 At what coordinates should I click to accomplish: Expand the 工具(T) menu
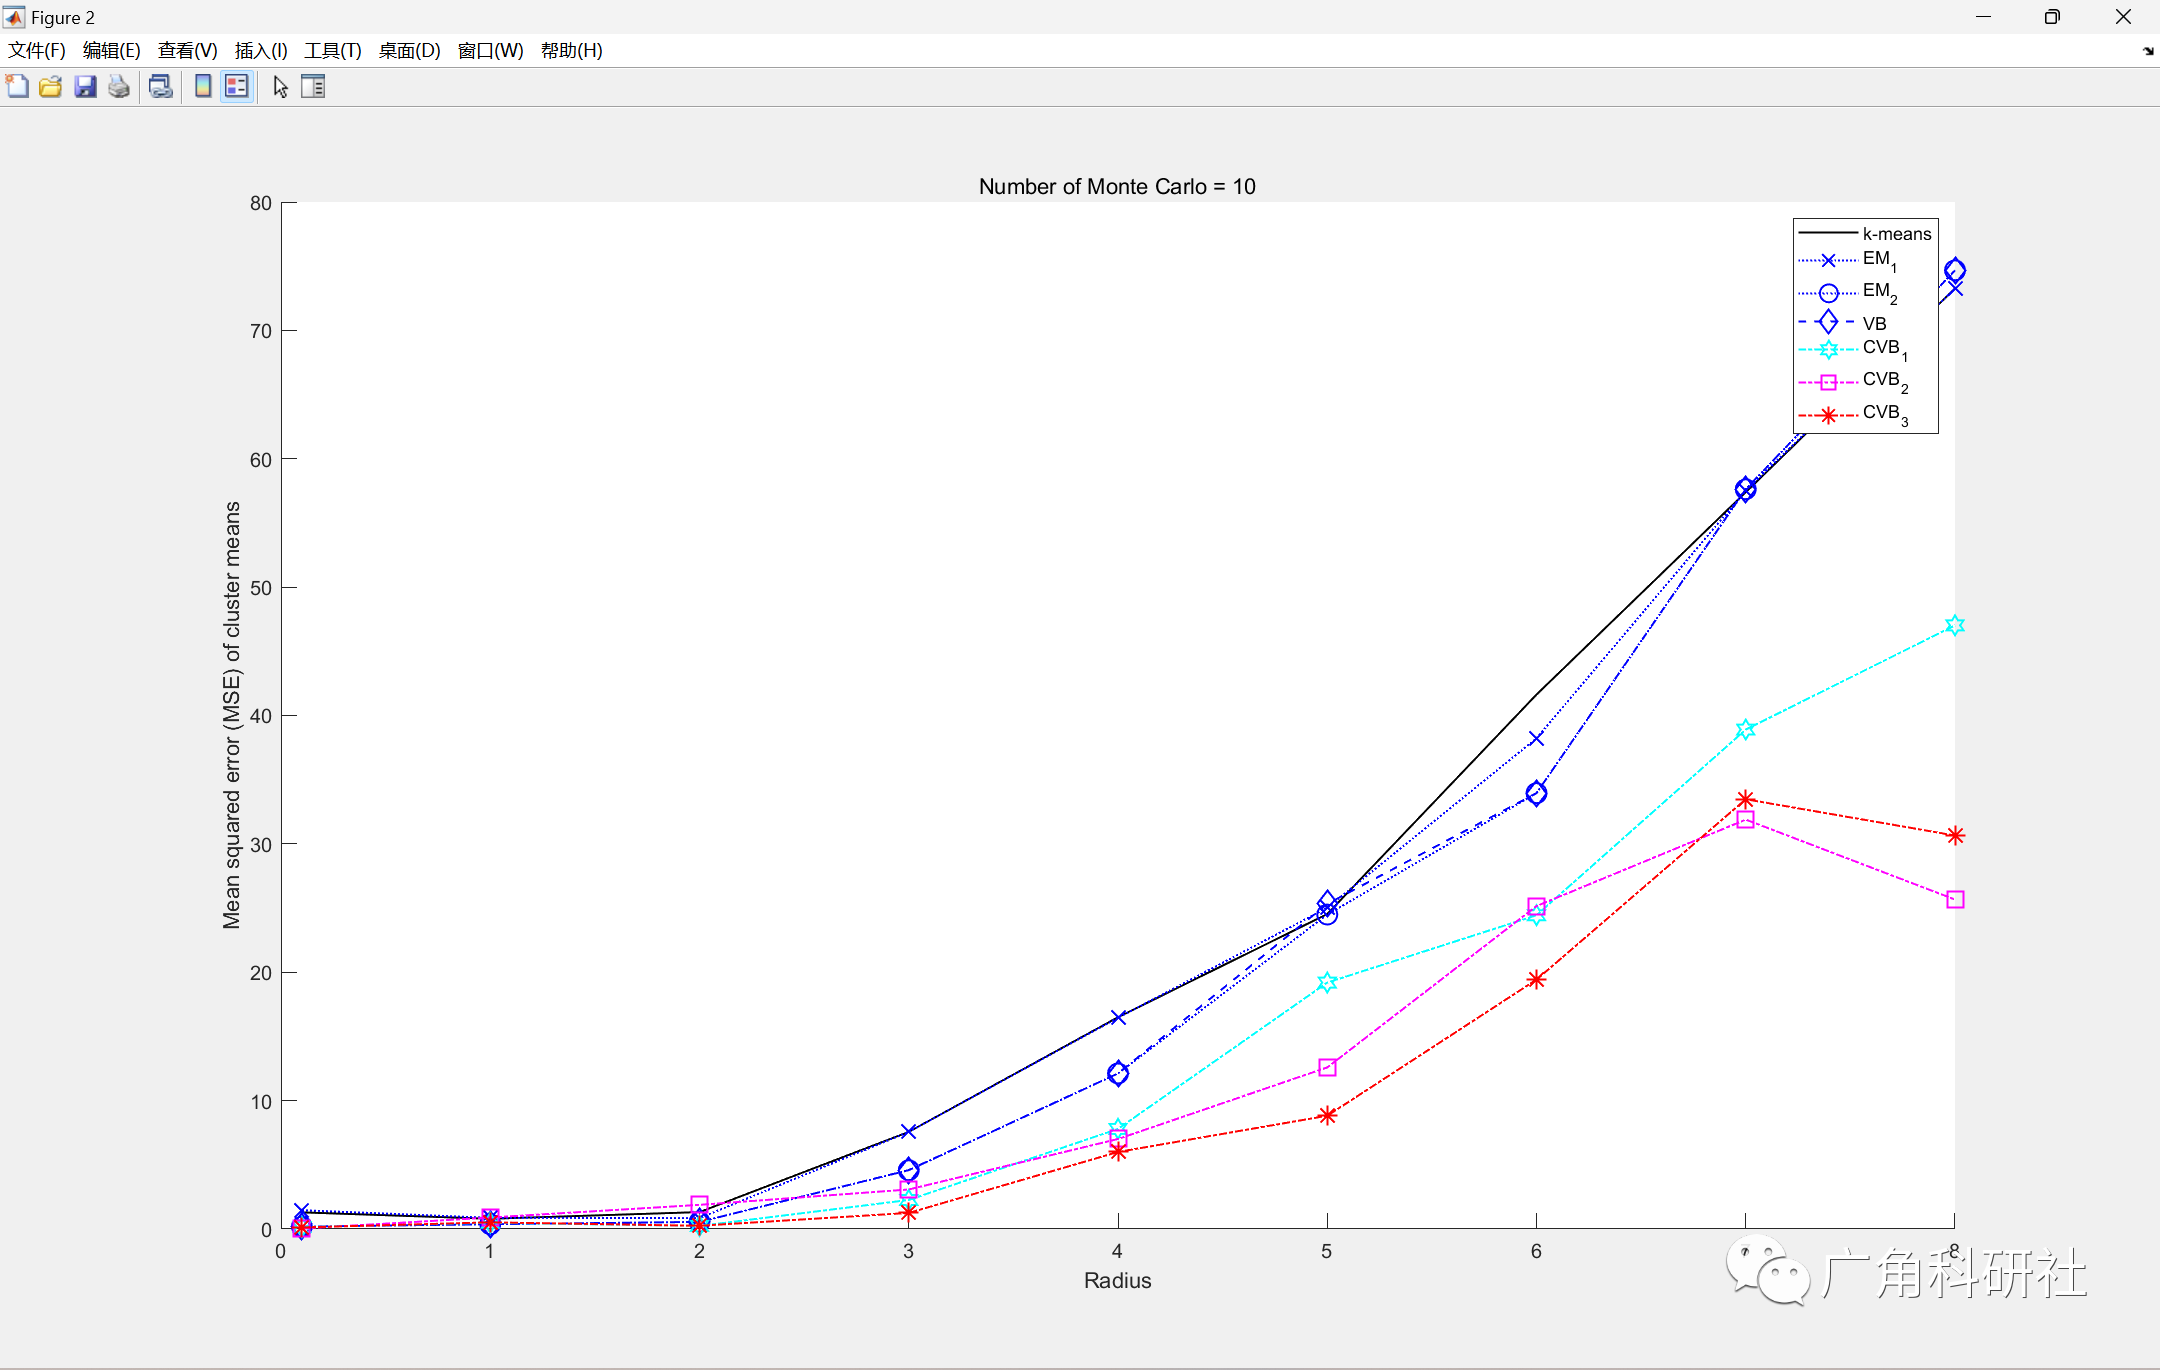point(332,51)
